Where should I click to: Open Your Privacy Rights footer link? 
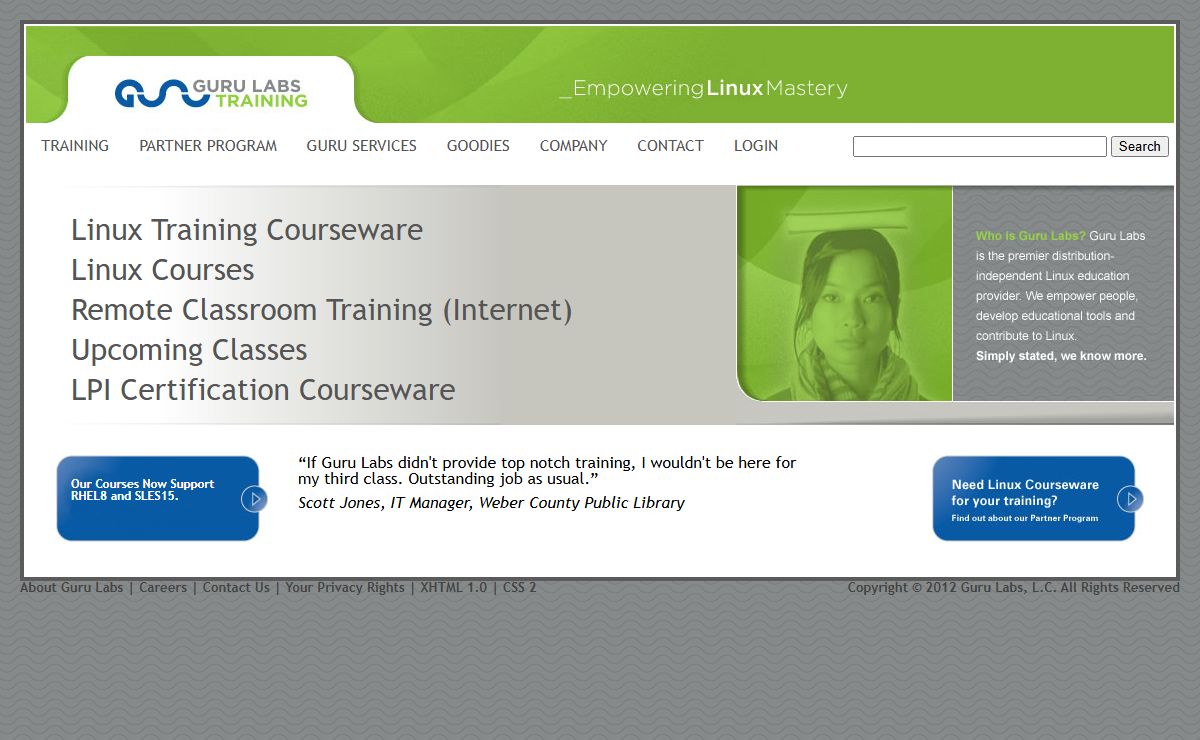coord(345,588)
